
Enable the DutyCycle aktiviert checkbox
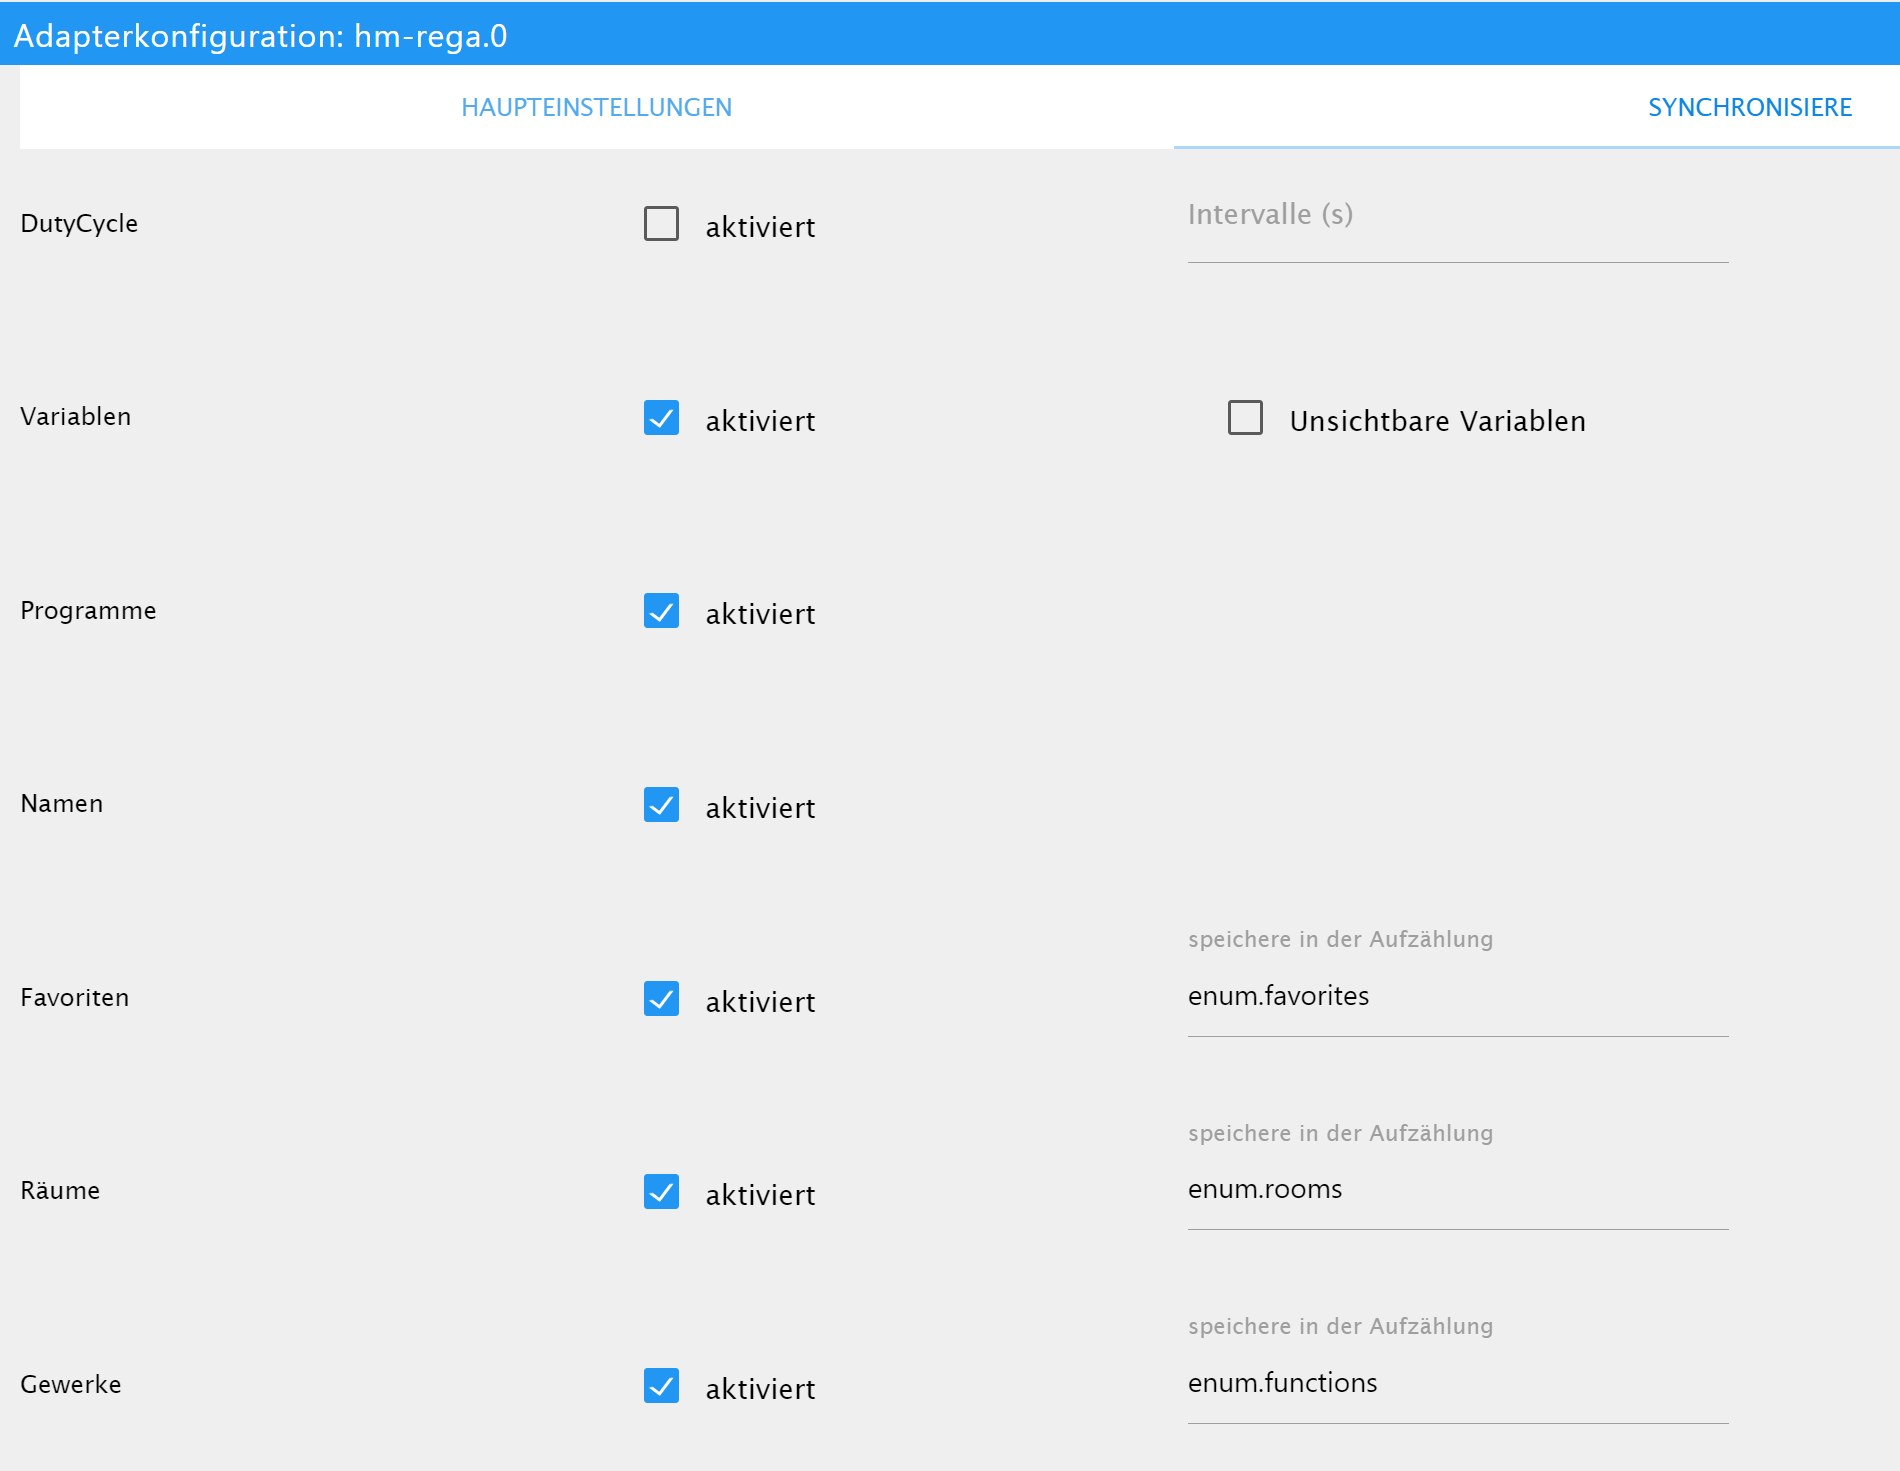661,224
